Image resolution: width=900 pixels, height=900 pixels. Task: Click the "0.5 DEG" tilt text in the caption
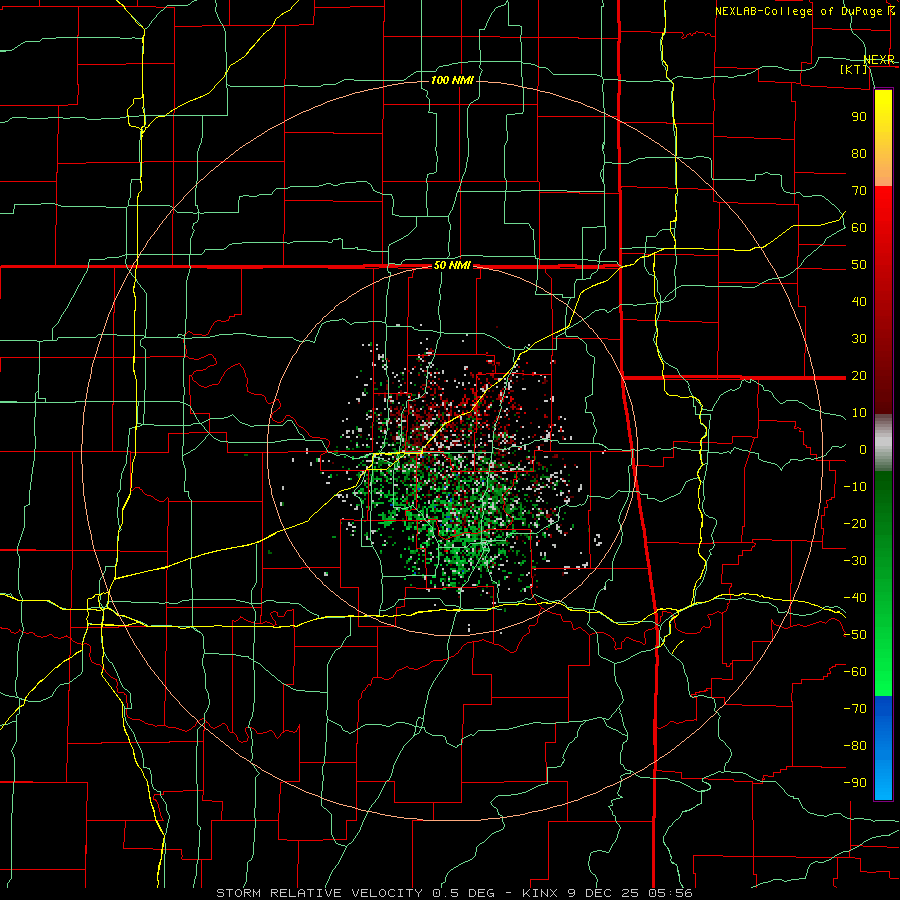click(x=468, y=893)
